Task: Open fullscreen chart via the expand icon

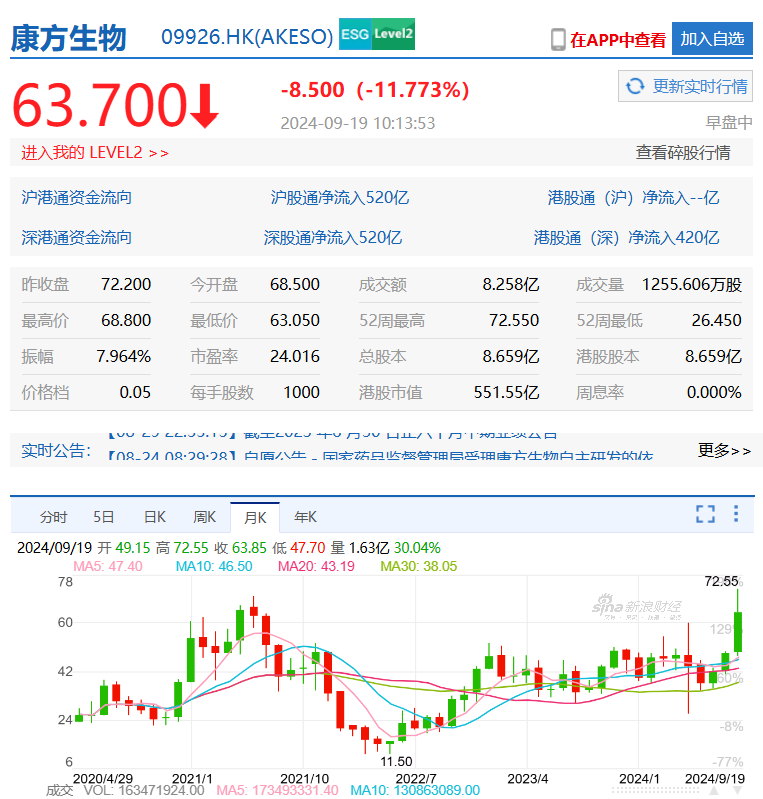Action: point(705,514)
